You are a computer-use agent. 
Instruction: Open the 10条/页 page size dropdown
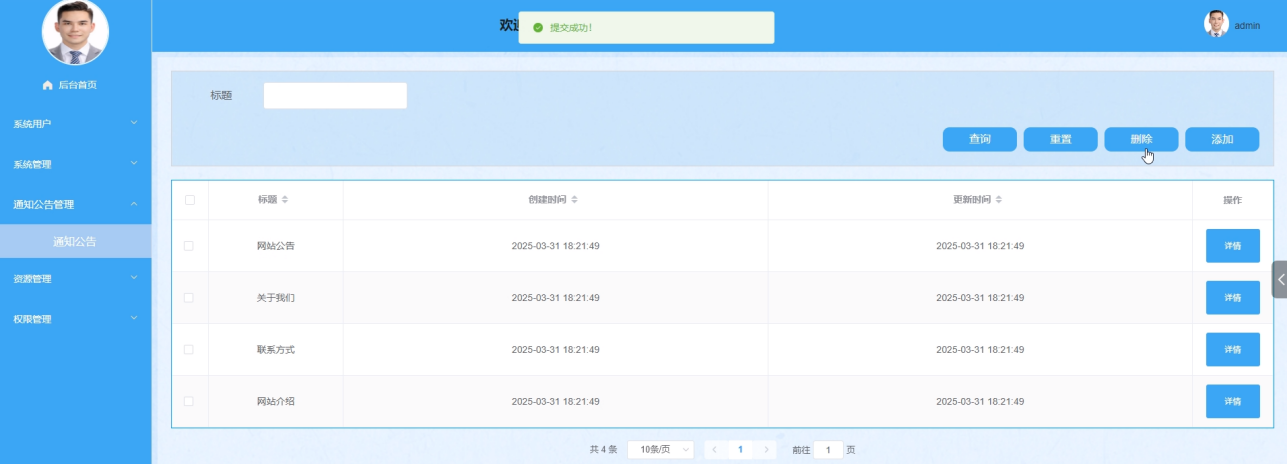coord(661,450)
